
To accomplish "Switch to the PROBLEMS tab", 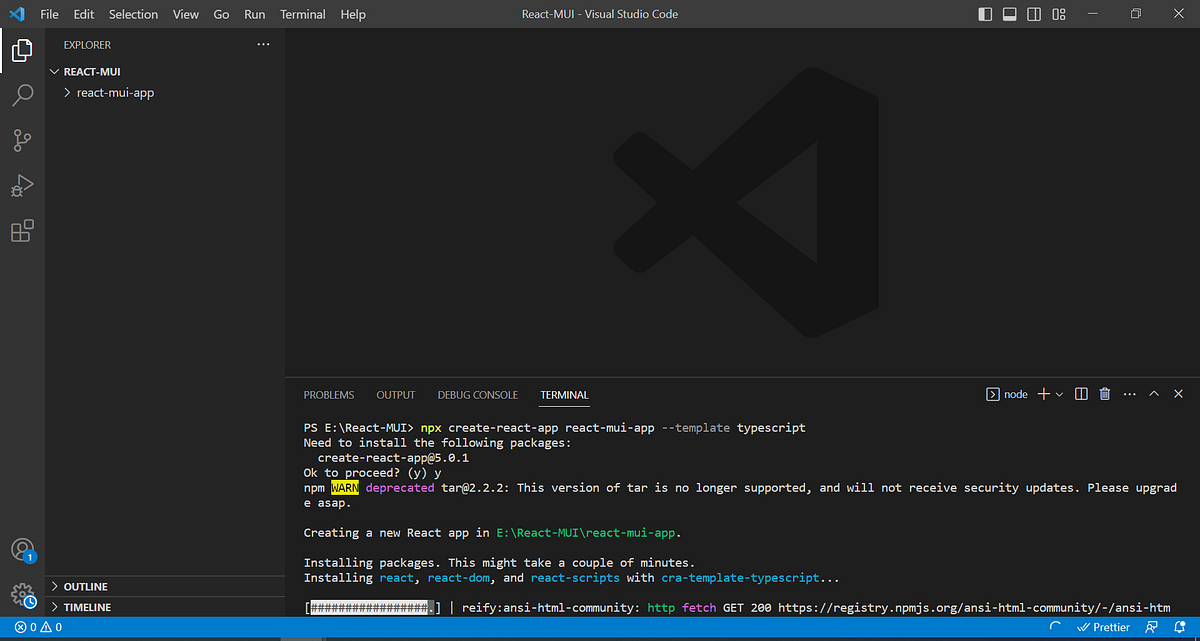I will coord(329,395).
